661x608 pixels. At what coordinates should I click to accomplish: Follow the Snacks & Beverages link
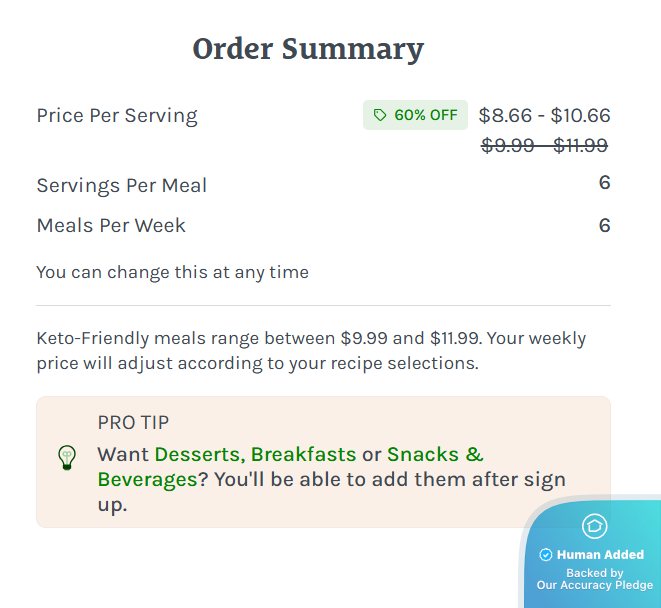(435, 455)
